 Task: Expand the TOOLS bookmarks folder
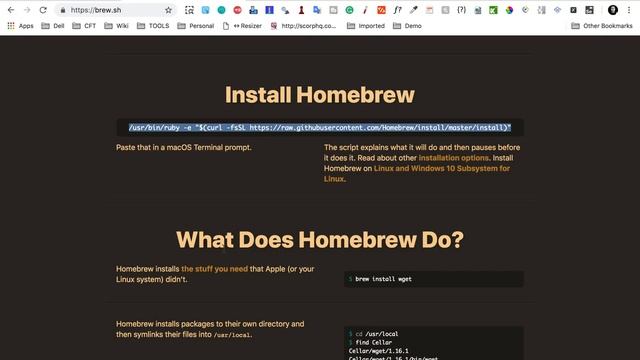pyautogui.click(x=153, y=26)
